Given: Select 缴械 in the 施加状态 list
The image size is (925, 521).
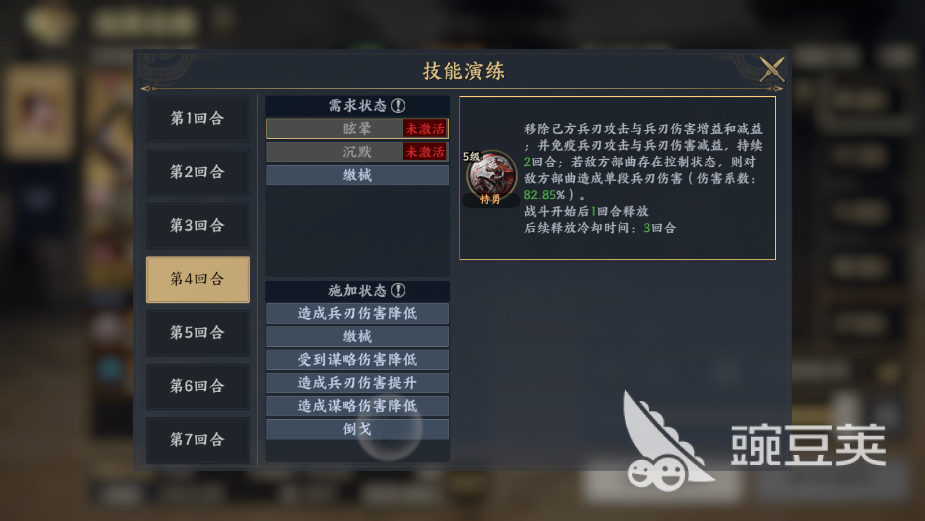Looking at the screenshot, I should pyautogui.click(x=357, y=336).
